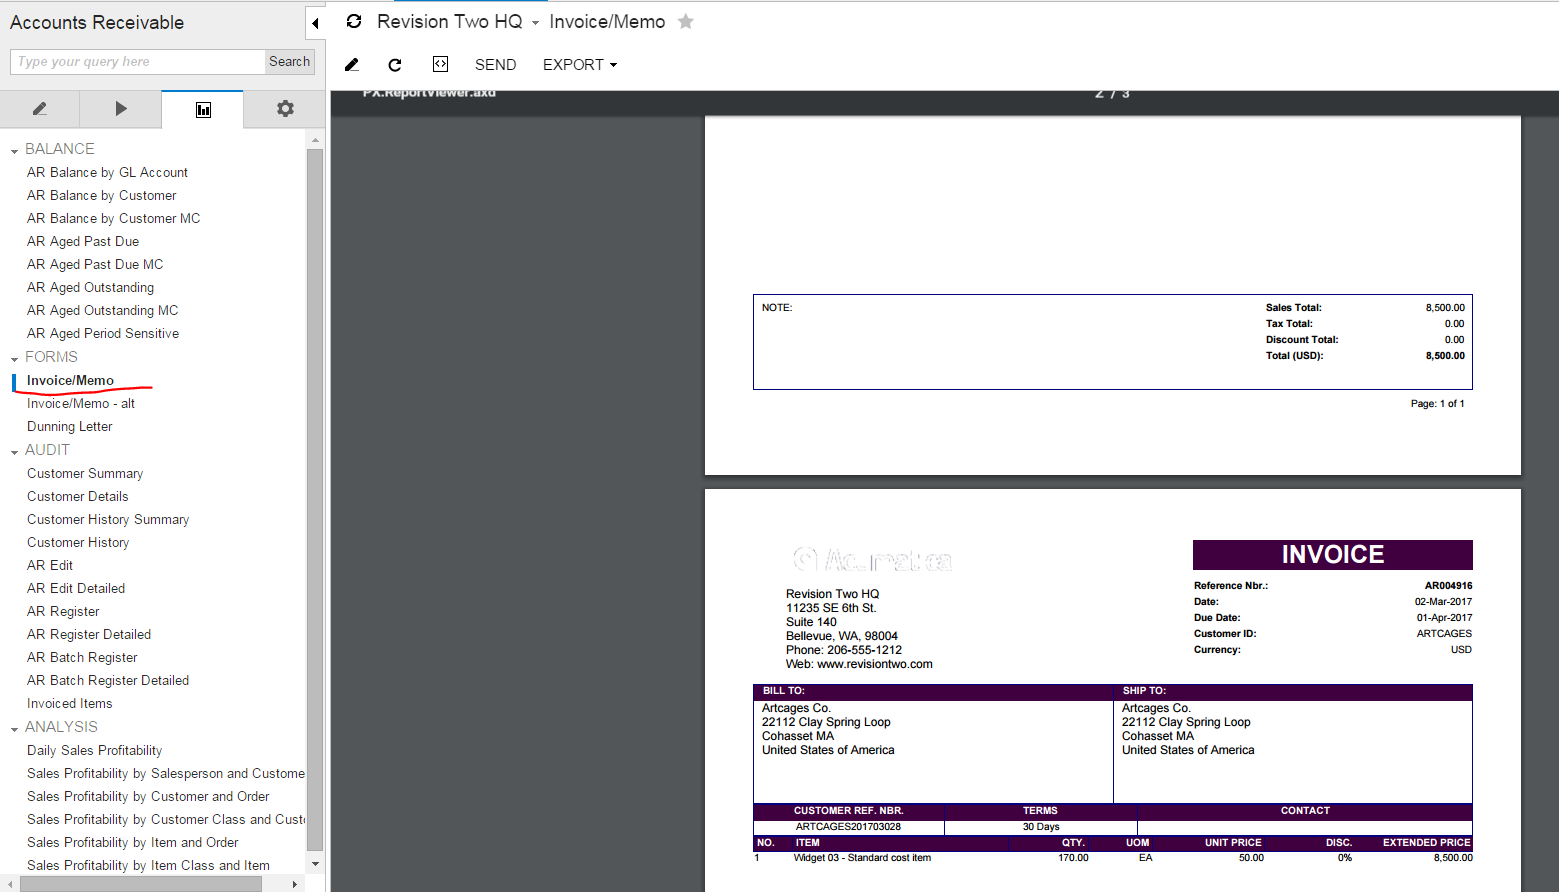Image resolution: width=1559 pixels, height=892 pixels.
Task: Open sidebar settings via the gear icon
Action: pos(283,108)
